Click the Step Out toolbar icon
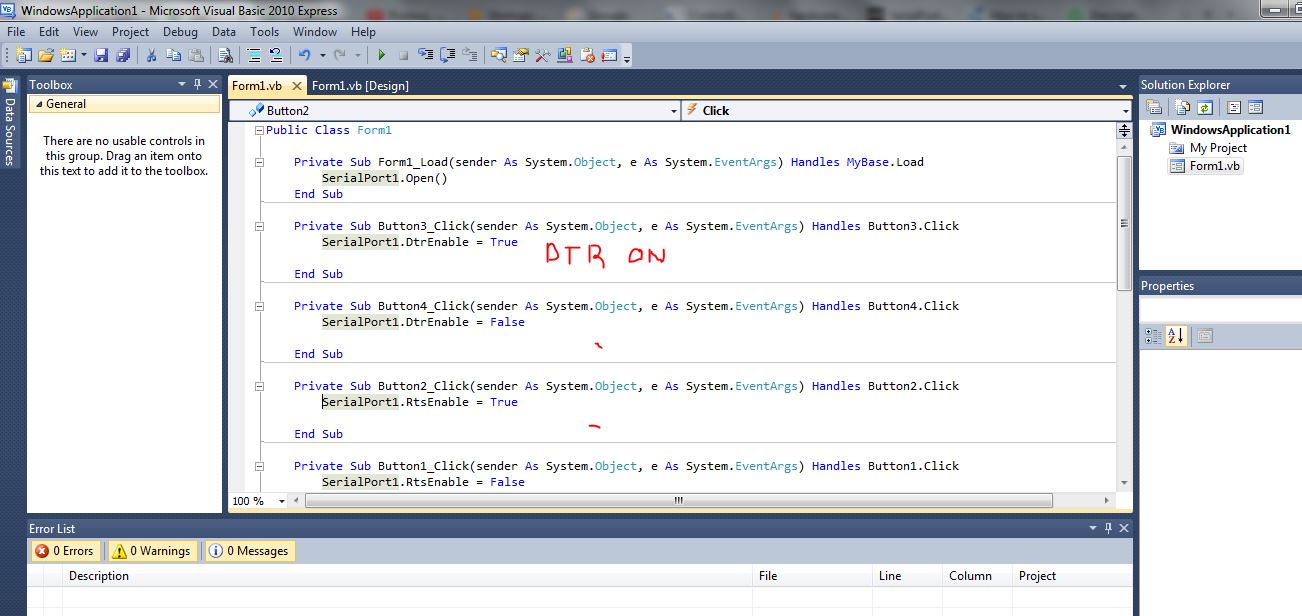The height and width of the screenshot is (616, 1302). coord(470,56)
